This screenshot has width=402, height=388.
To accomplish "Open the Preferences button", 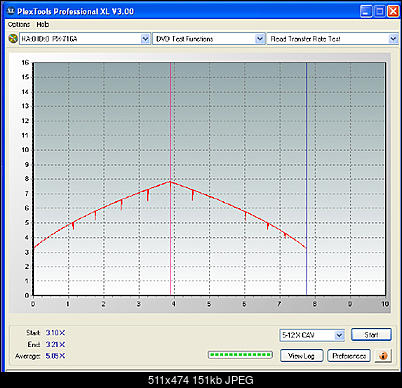I will [x=349, y=356].
